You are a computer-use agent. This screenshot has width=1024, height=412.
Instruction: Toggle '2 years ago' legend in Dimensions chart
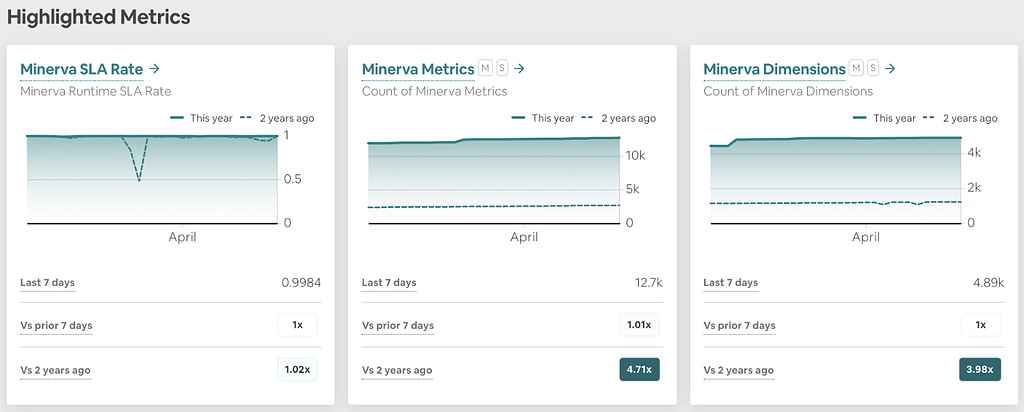(x=960, y=118)
